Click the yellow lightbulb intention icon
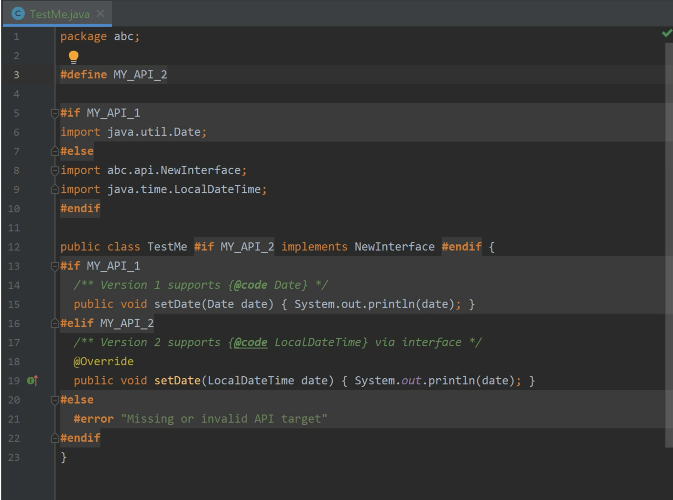The height and width of the screenshot is (500, 673). 73,57
